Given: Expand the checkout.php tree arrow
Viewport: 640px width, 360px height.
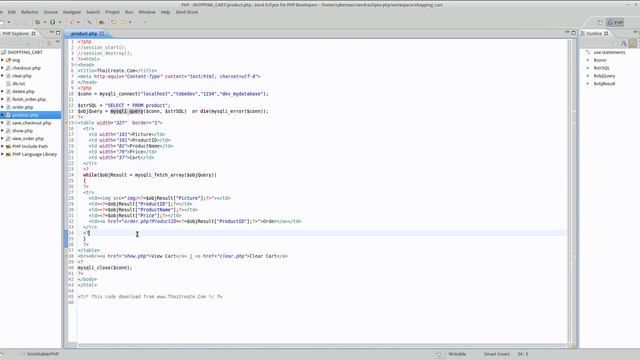Looking at the screenshot, I should click(x=2, y=68).
